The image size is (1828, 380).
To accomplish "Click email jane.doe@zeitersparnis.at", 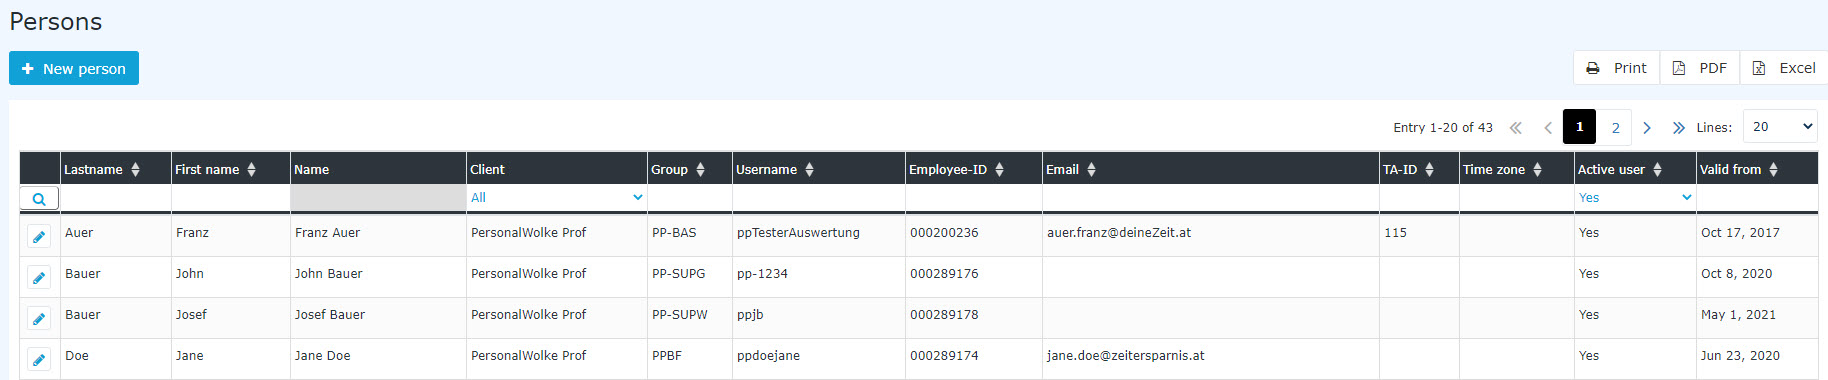I will (x=1126, y=356).
